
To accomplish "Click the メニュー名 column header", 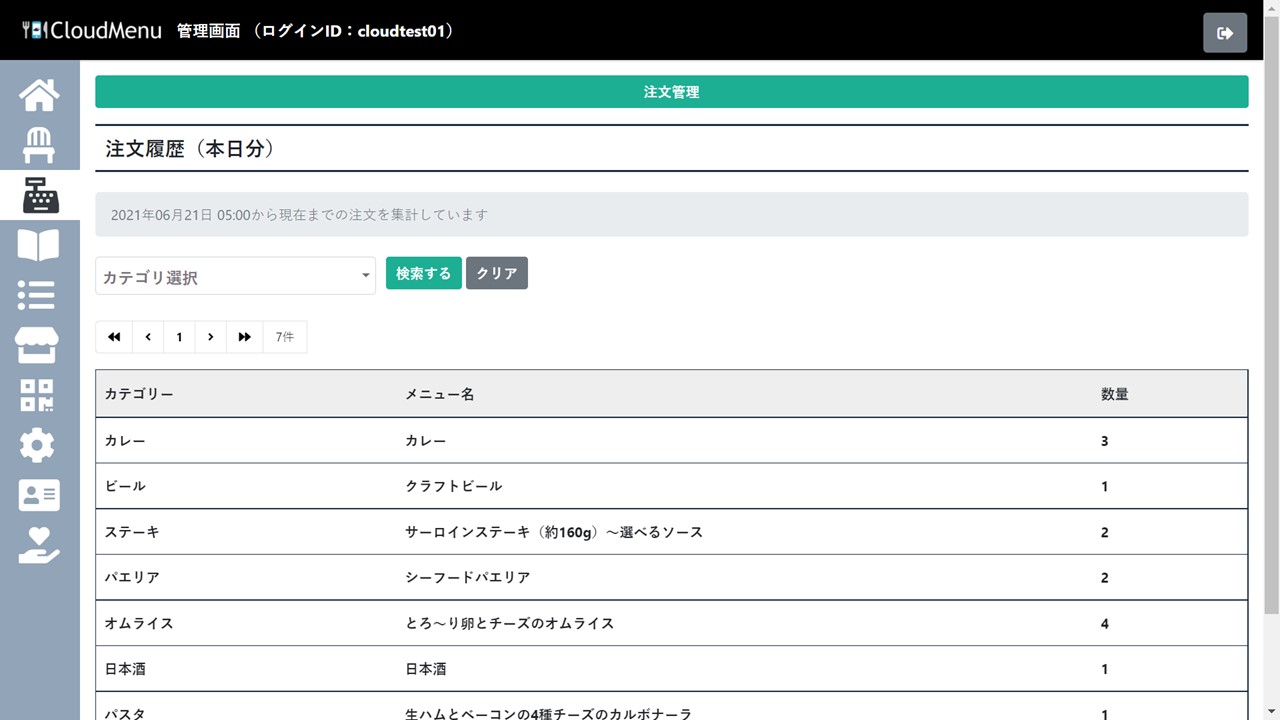I will (440, 394).
